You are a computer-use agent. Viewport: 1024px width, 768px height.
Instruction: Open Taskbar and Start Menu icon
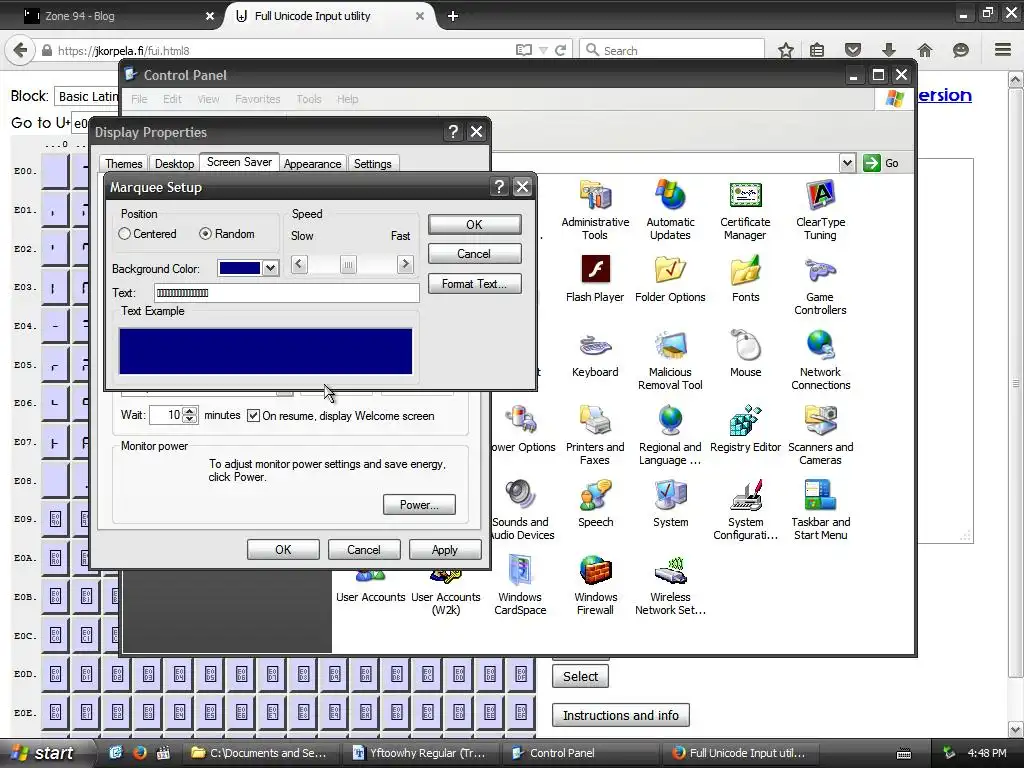(820, 511)
